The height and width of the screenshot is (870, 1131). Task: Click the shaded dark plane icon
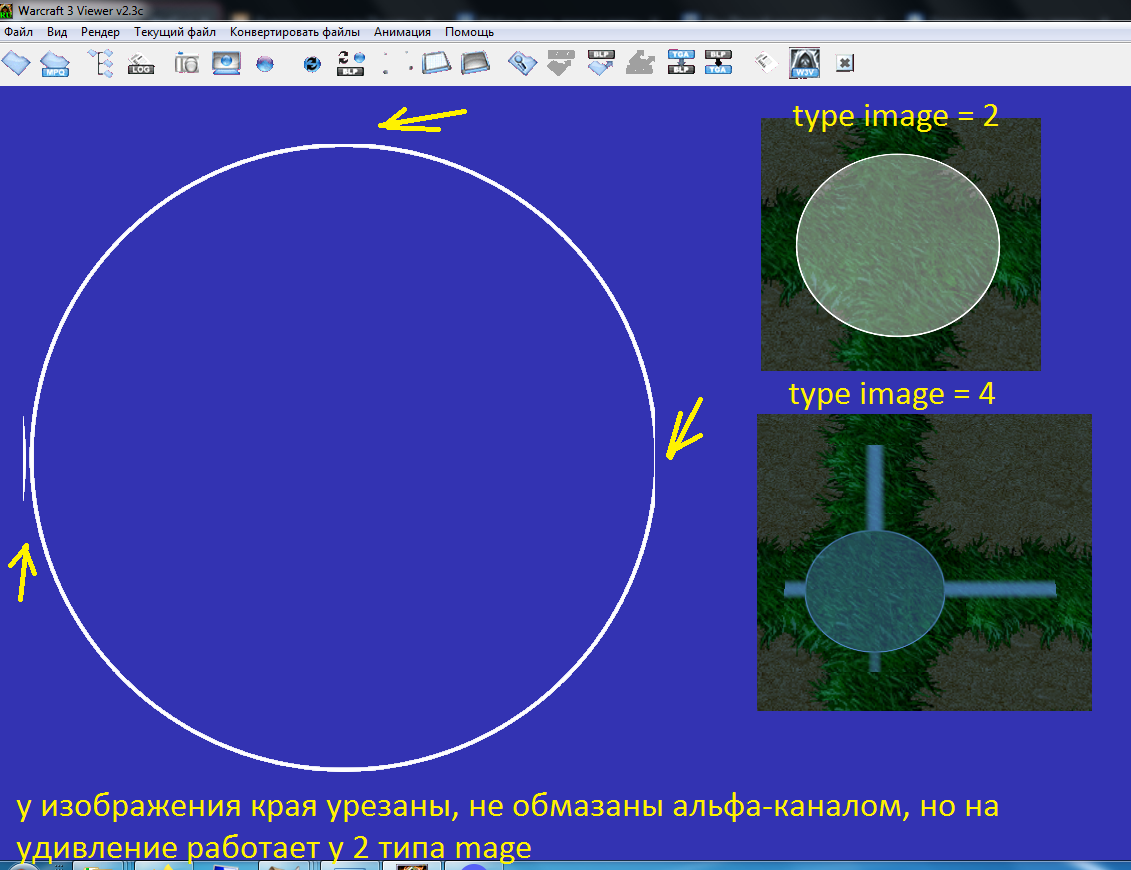tap(475, 63)
